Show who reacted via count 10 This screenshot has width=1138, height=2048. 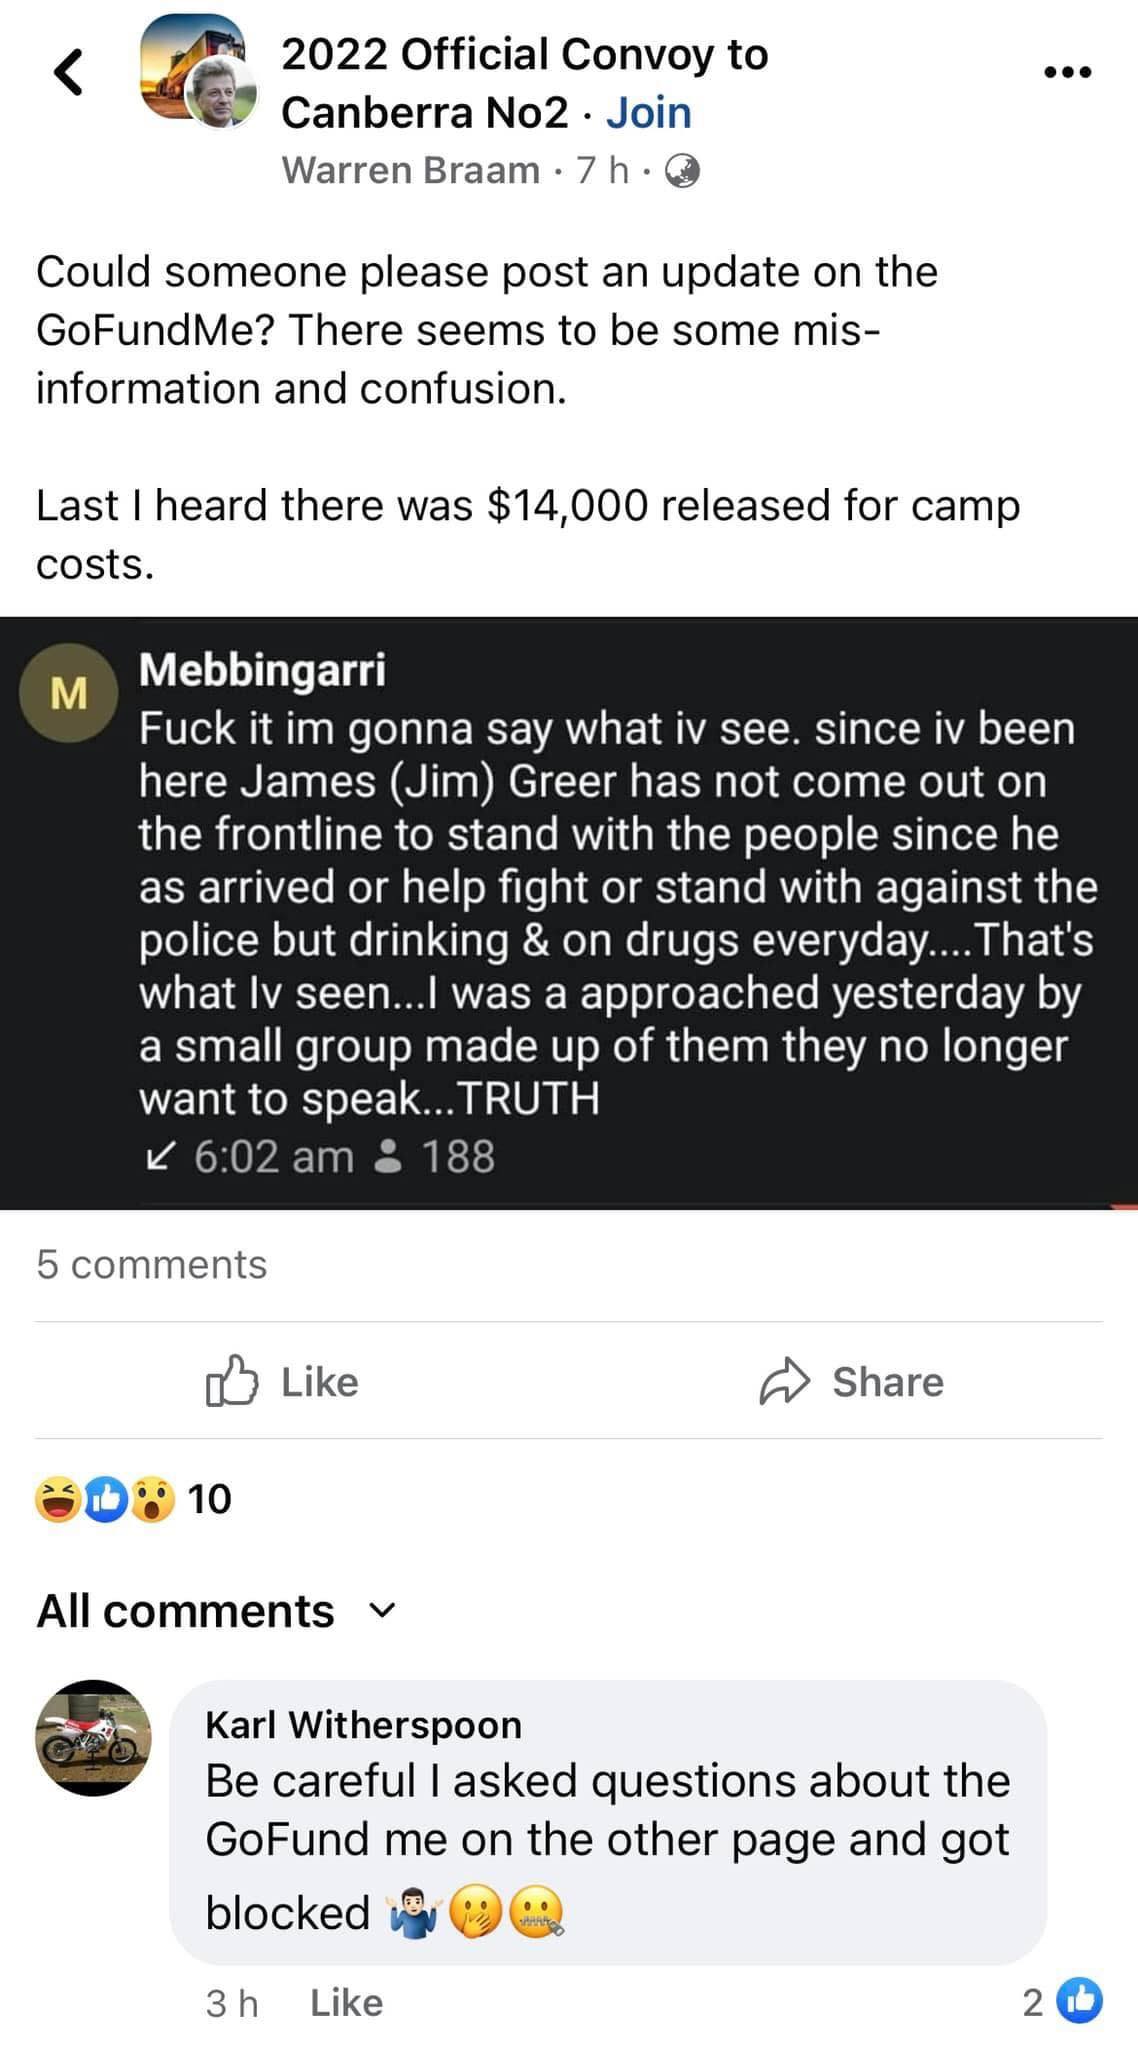[x=210, y=1499]
